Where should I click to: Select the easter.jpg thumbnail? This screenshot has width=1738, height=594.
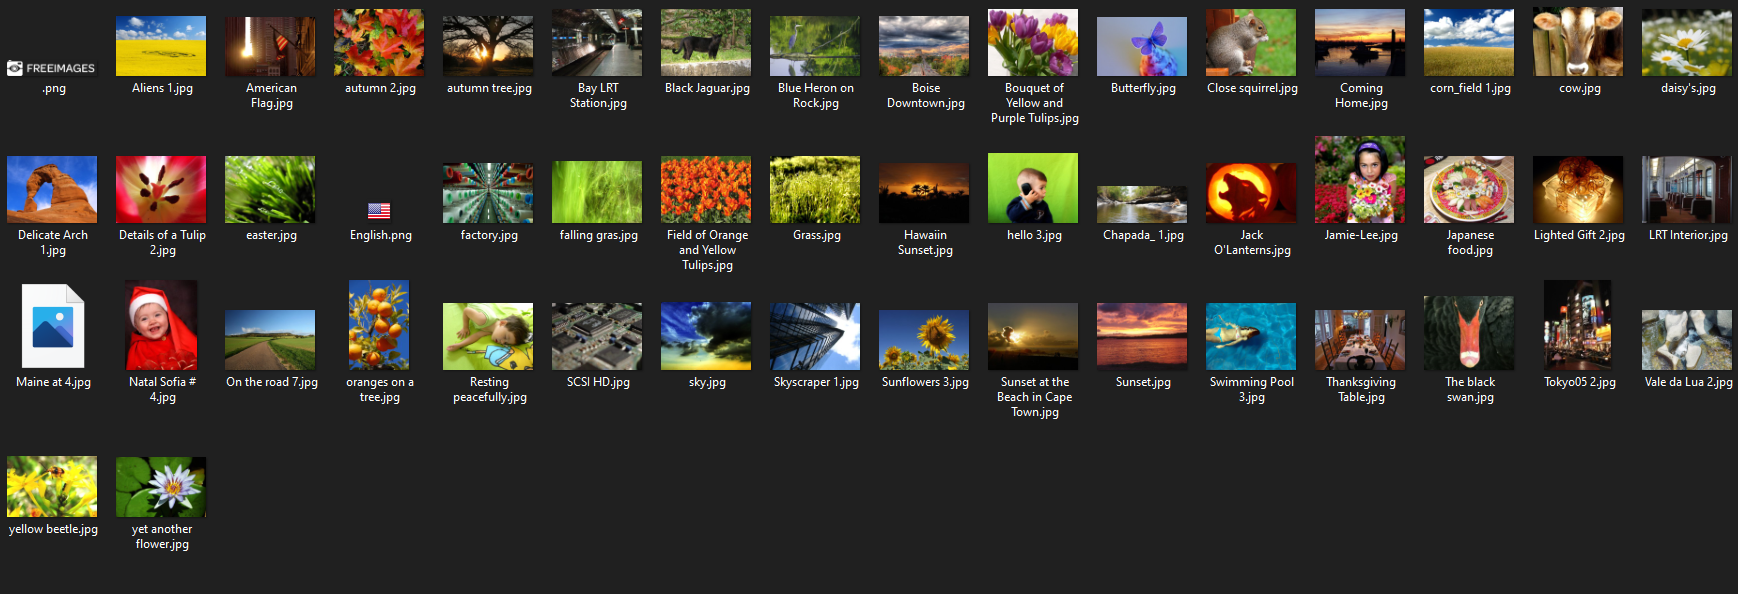pos(270,189)
